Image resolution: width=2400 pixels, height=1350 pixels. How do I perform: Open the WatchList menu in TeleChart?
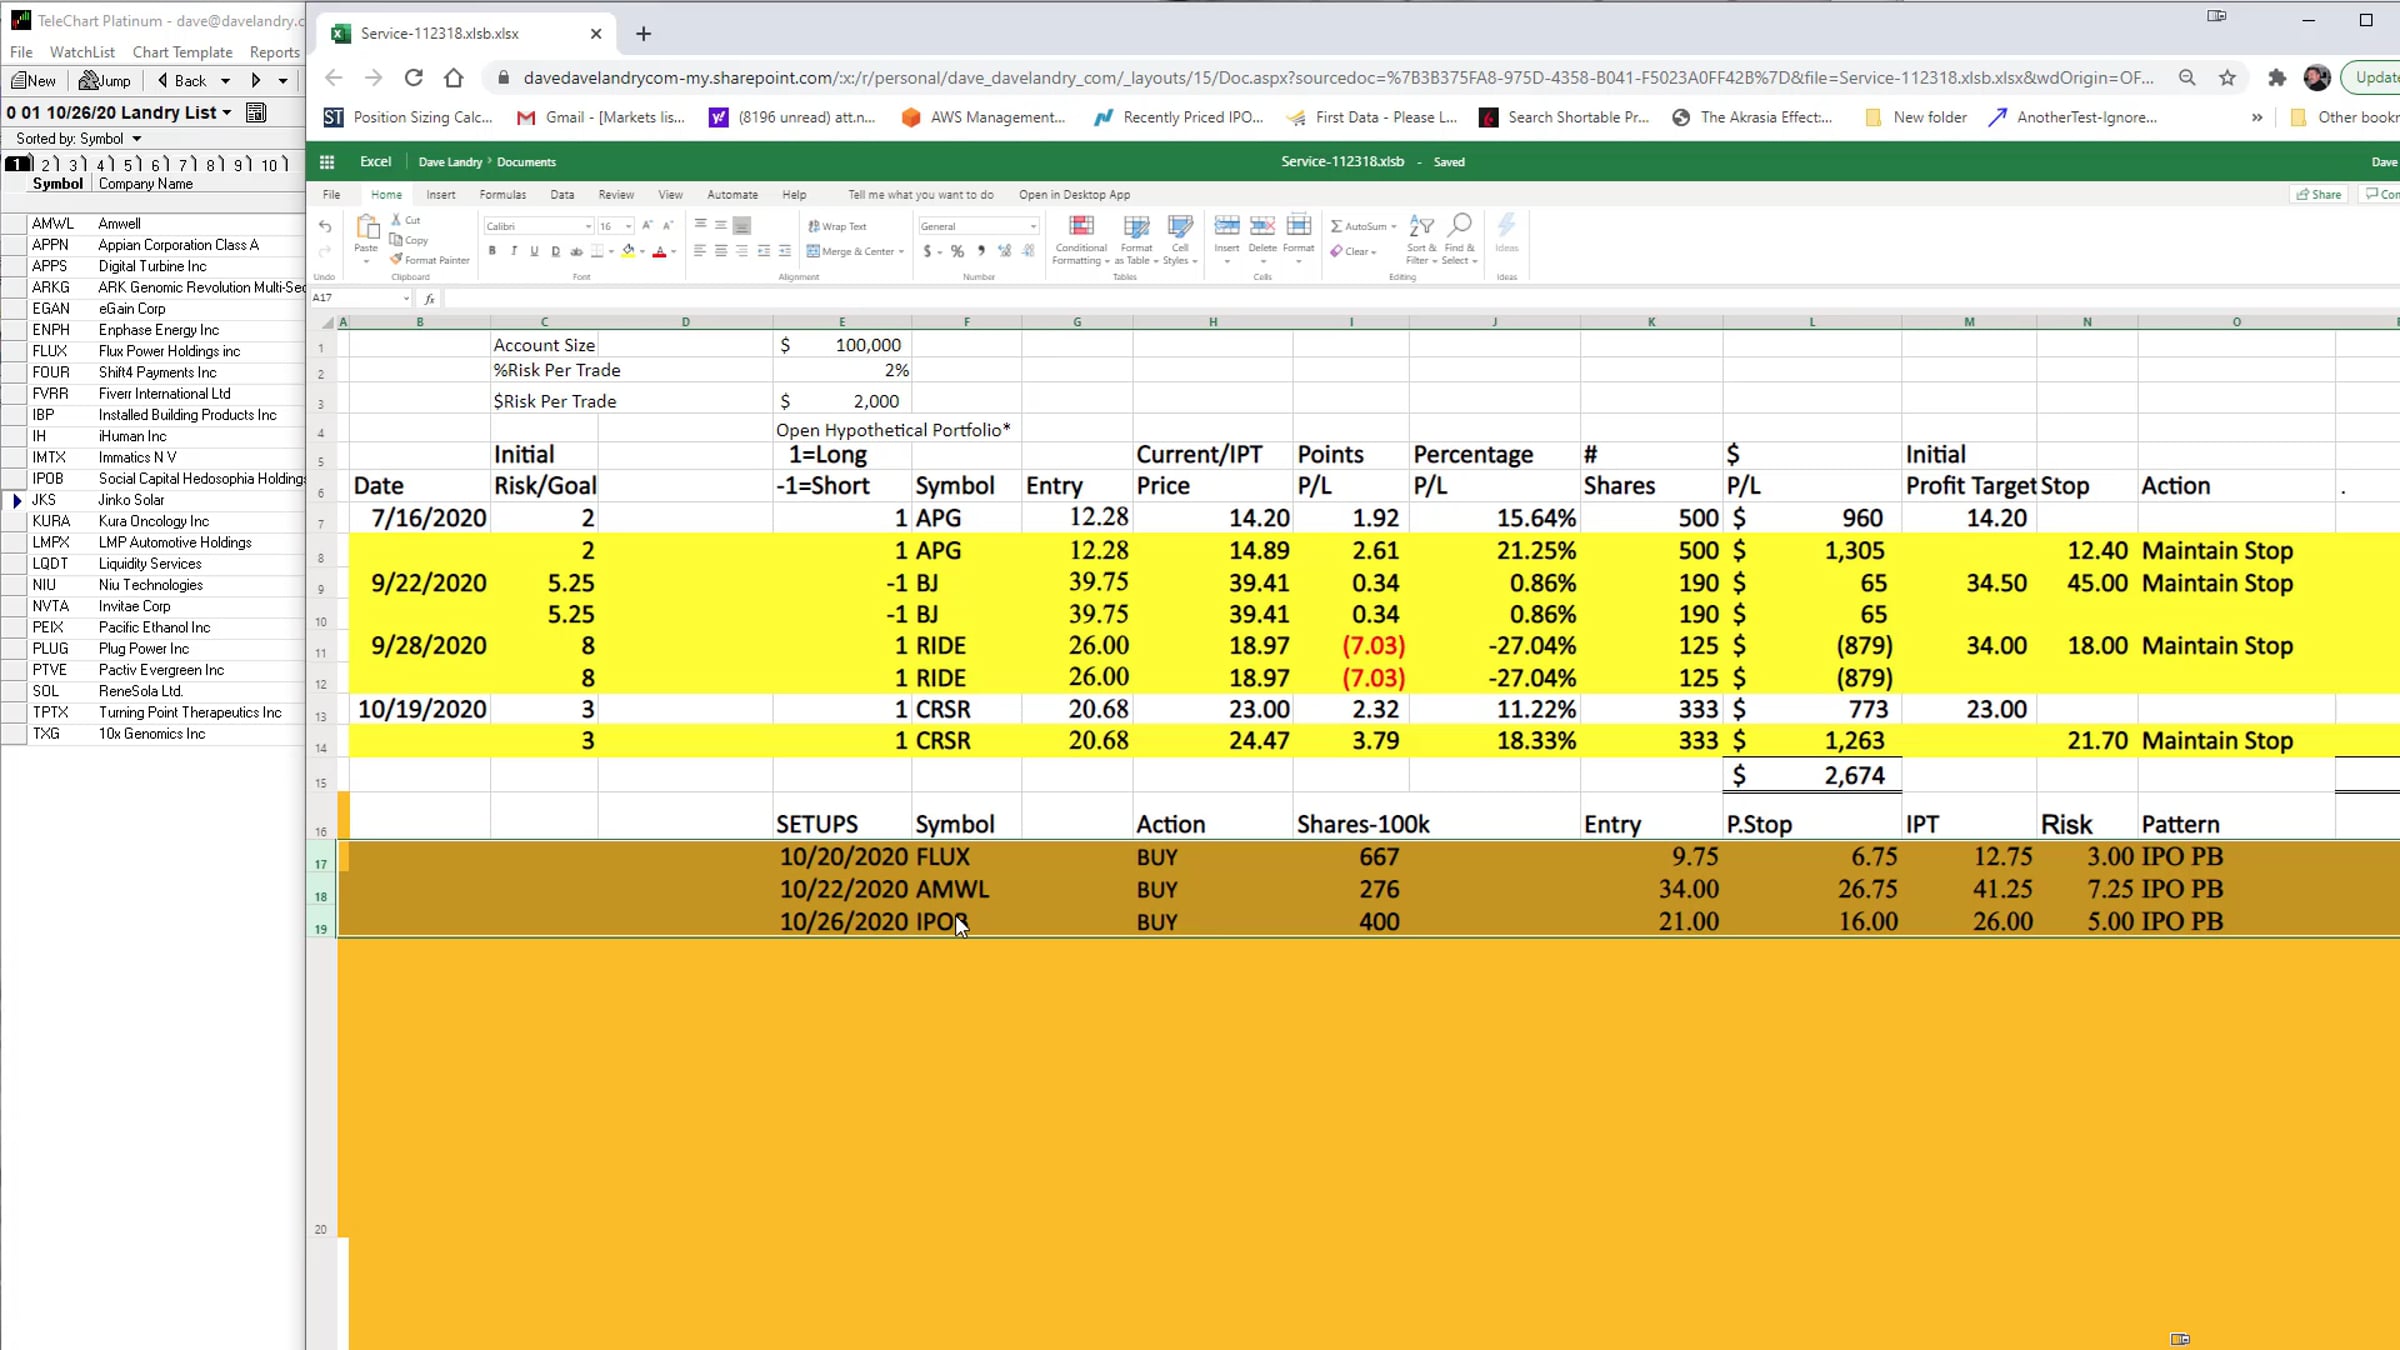tap(82, 52)
